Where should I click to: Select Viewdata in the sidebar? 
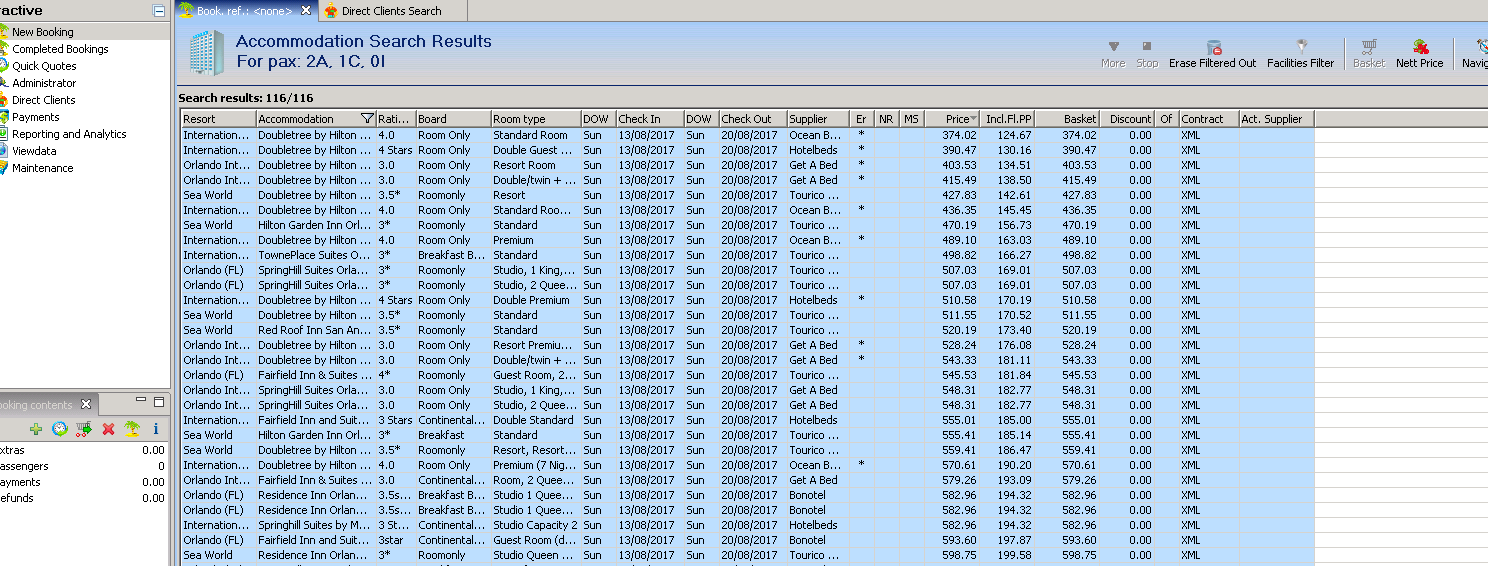pos(35,151)
